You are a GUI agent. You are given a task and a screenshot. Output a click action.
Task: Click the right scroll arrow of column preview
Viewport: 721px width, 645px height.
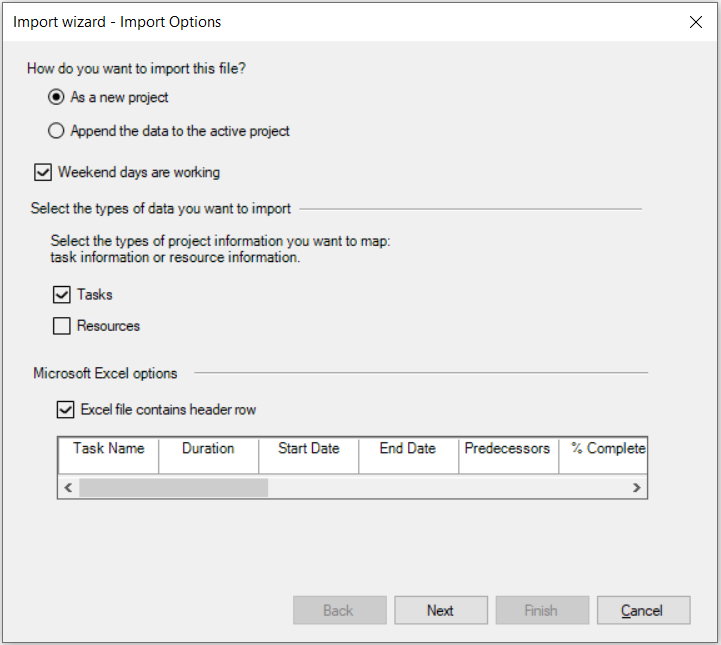(636, 487)
